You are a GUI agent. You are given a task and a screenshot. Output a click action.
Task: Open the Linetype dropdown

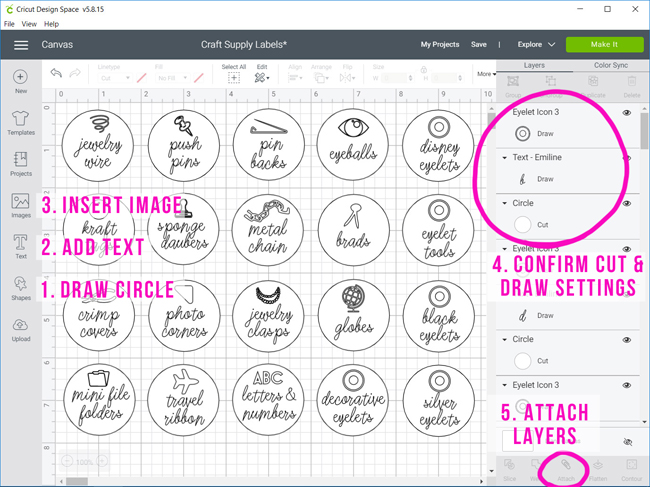tap(115, 78)
